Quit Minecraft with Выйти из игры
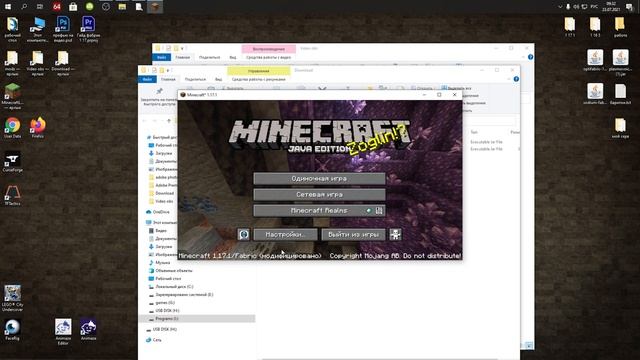 coord(353,234)
